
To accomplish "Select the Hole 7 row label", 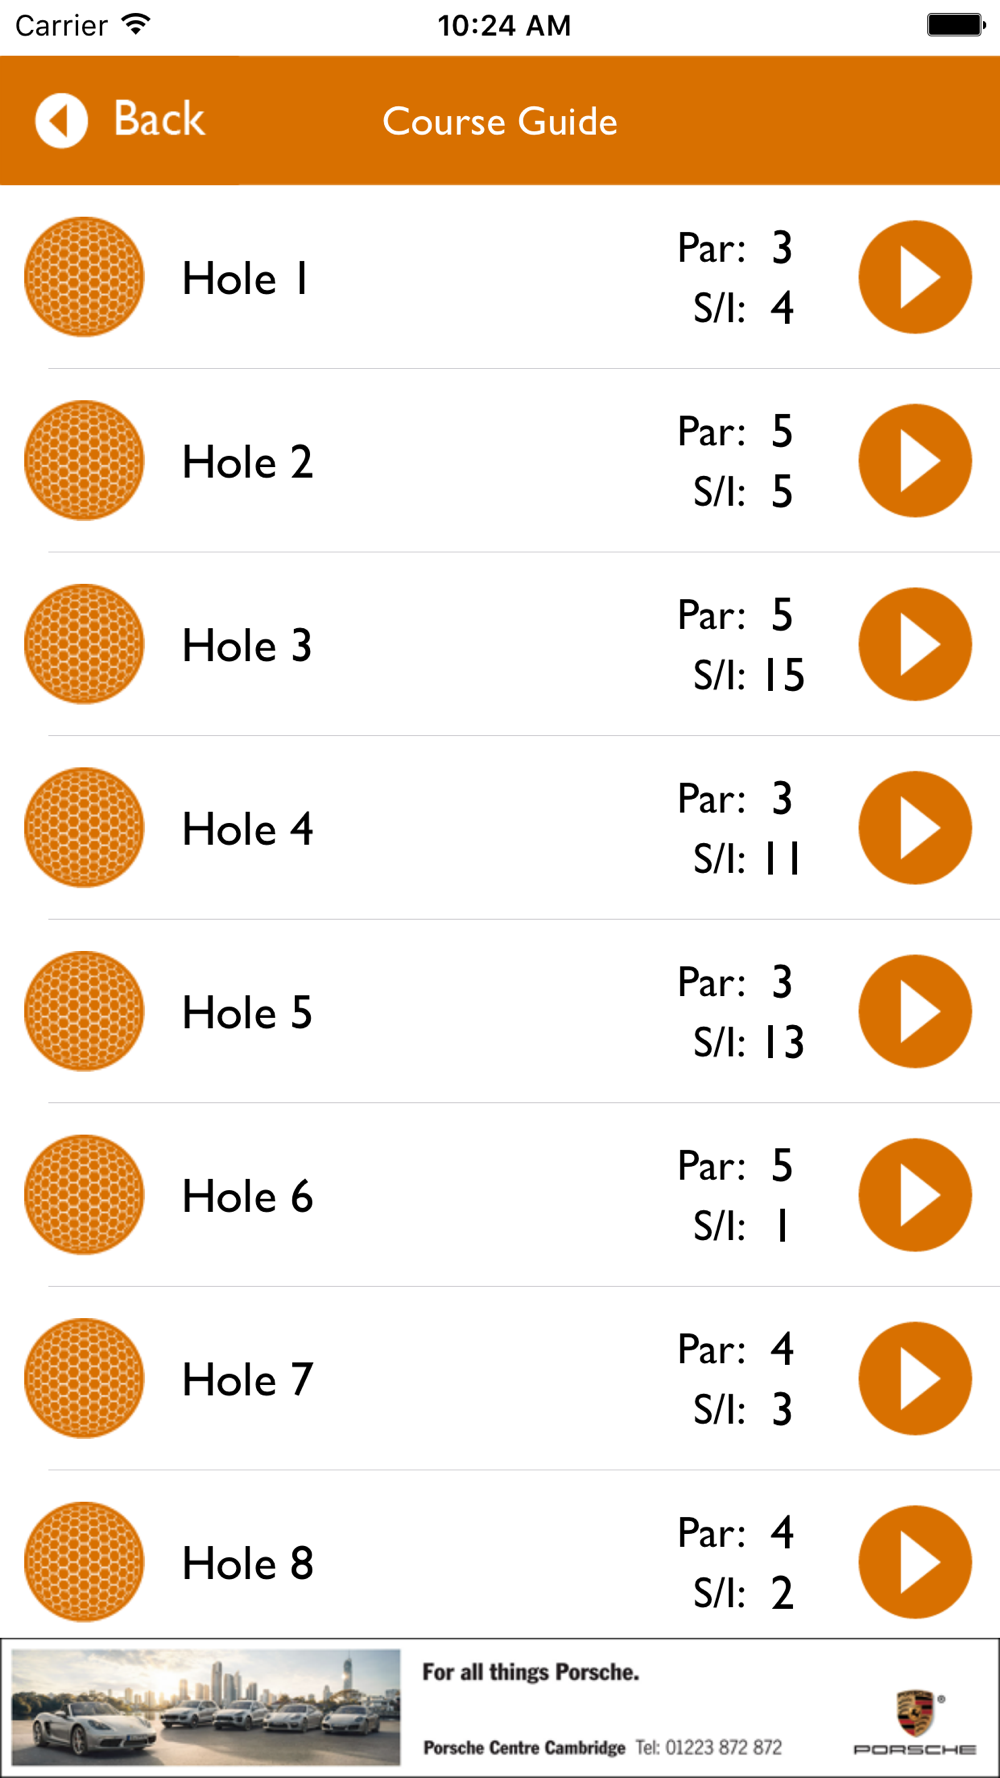I will tap(247, 1380).
